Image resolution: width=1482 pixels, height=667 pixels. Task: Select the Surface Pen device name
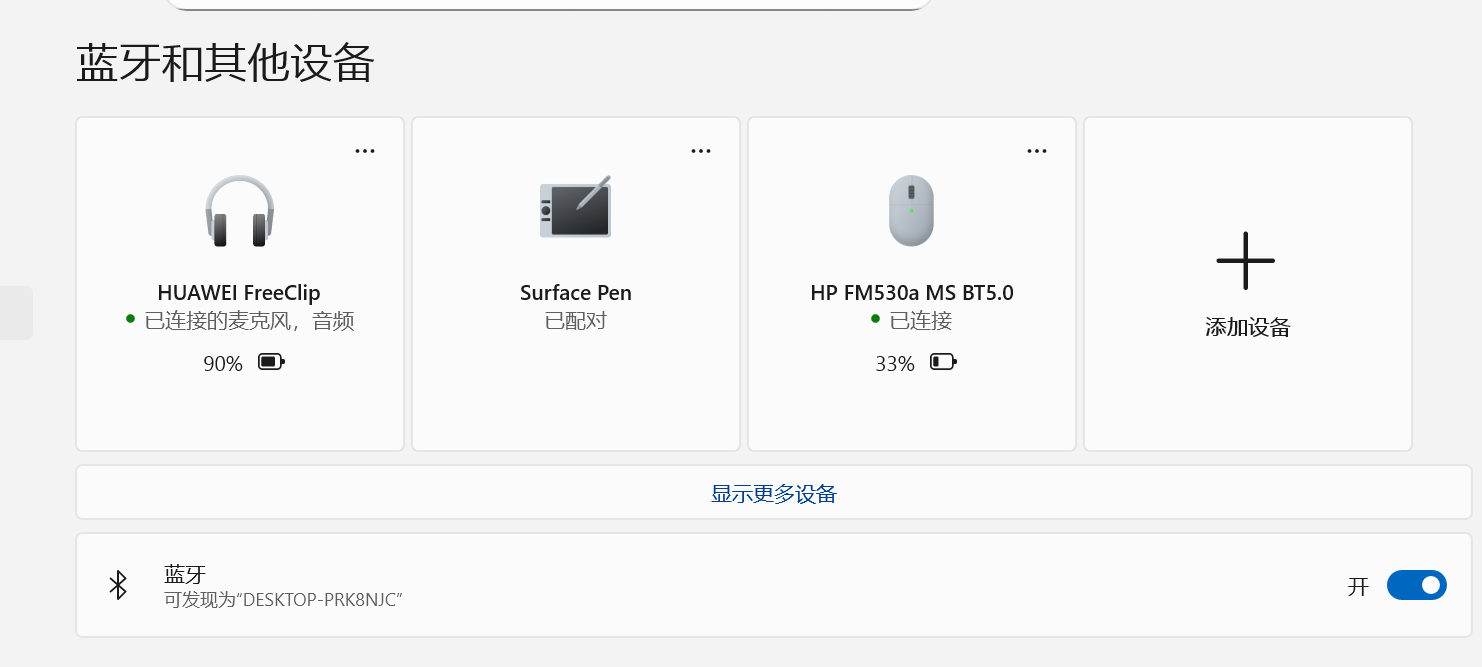pyautogui.click(x=576, y=293)
